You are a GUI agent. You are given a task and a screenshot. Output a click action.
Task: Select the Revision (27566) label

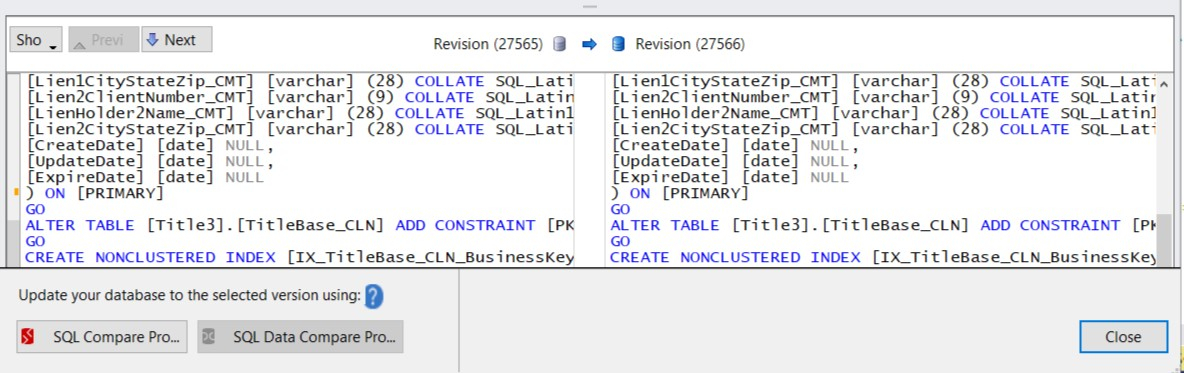click(x=690, y=45)
